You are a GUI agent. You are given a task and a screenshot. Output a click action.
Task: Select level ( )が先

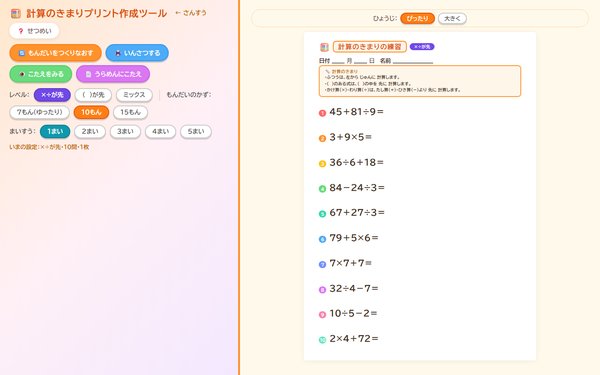click(x=93, y=95)
